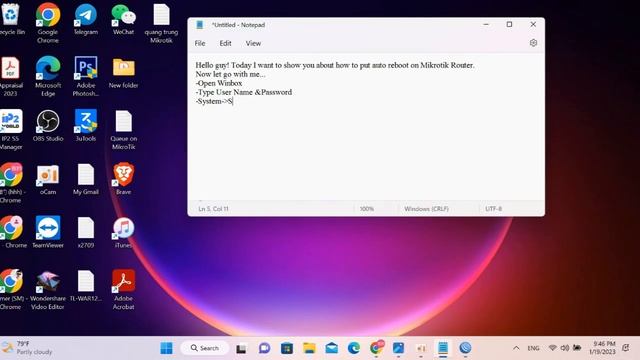The height and width of the screenshot is (360, 640).
Task: Click 'Windows (CRLF)' in the status bar
Action: (426, 209)
